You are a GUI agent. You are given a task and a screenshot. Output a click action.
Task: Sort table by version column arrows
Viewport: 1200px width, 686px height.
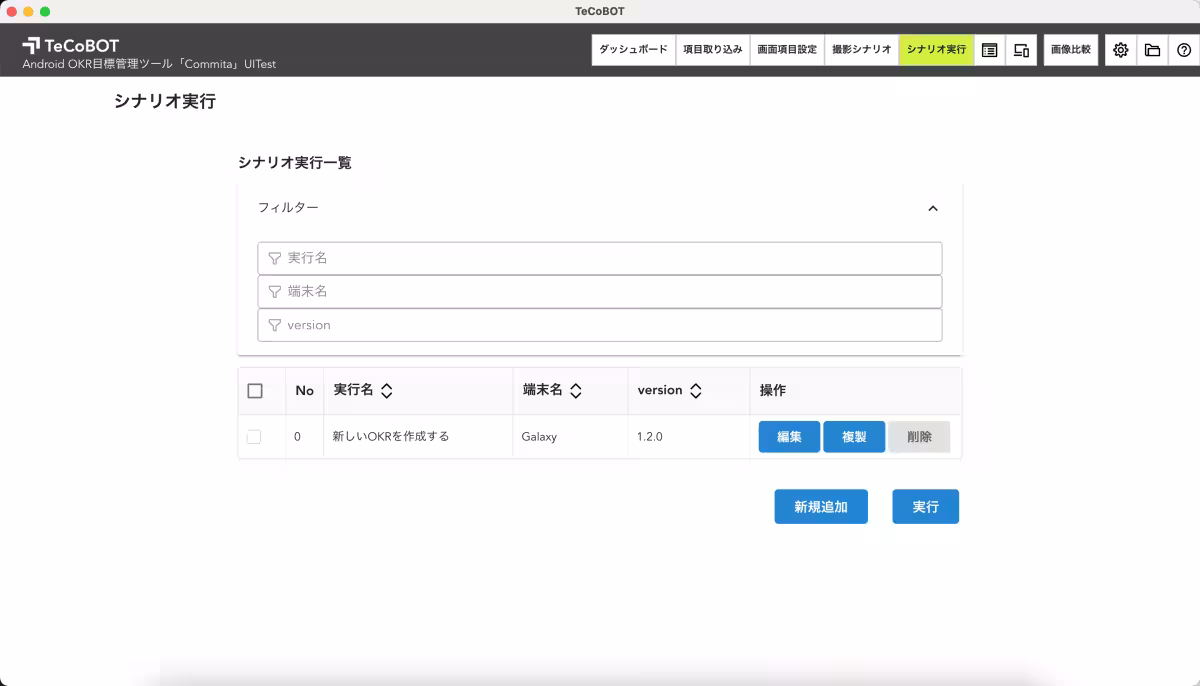(x=696, y=391)
